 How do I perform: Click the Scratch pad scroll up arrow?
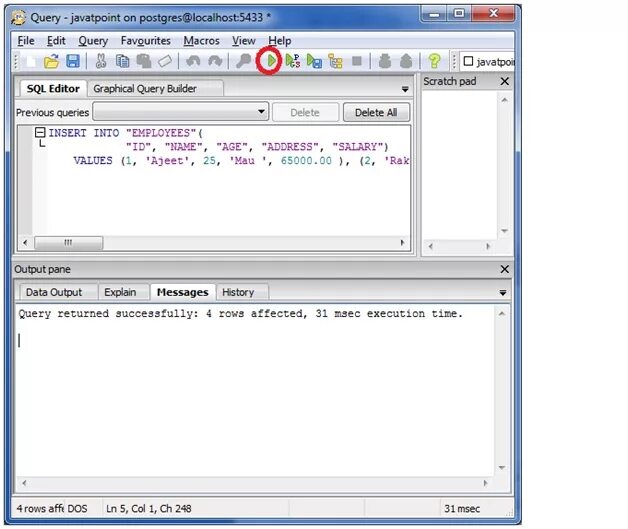tap(505, 99)
